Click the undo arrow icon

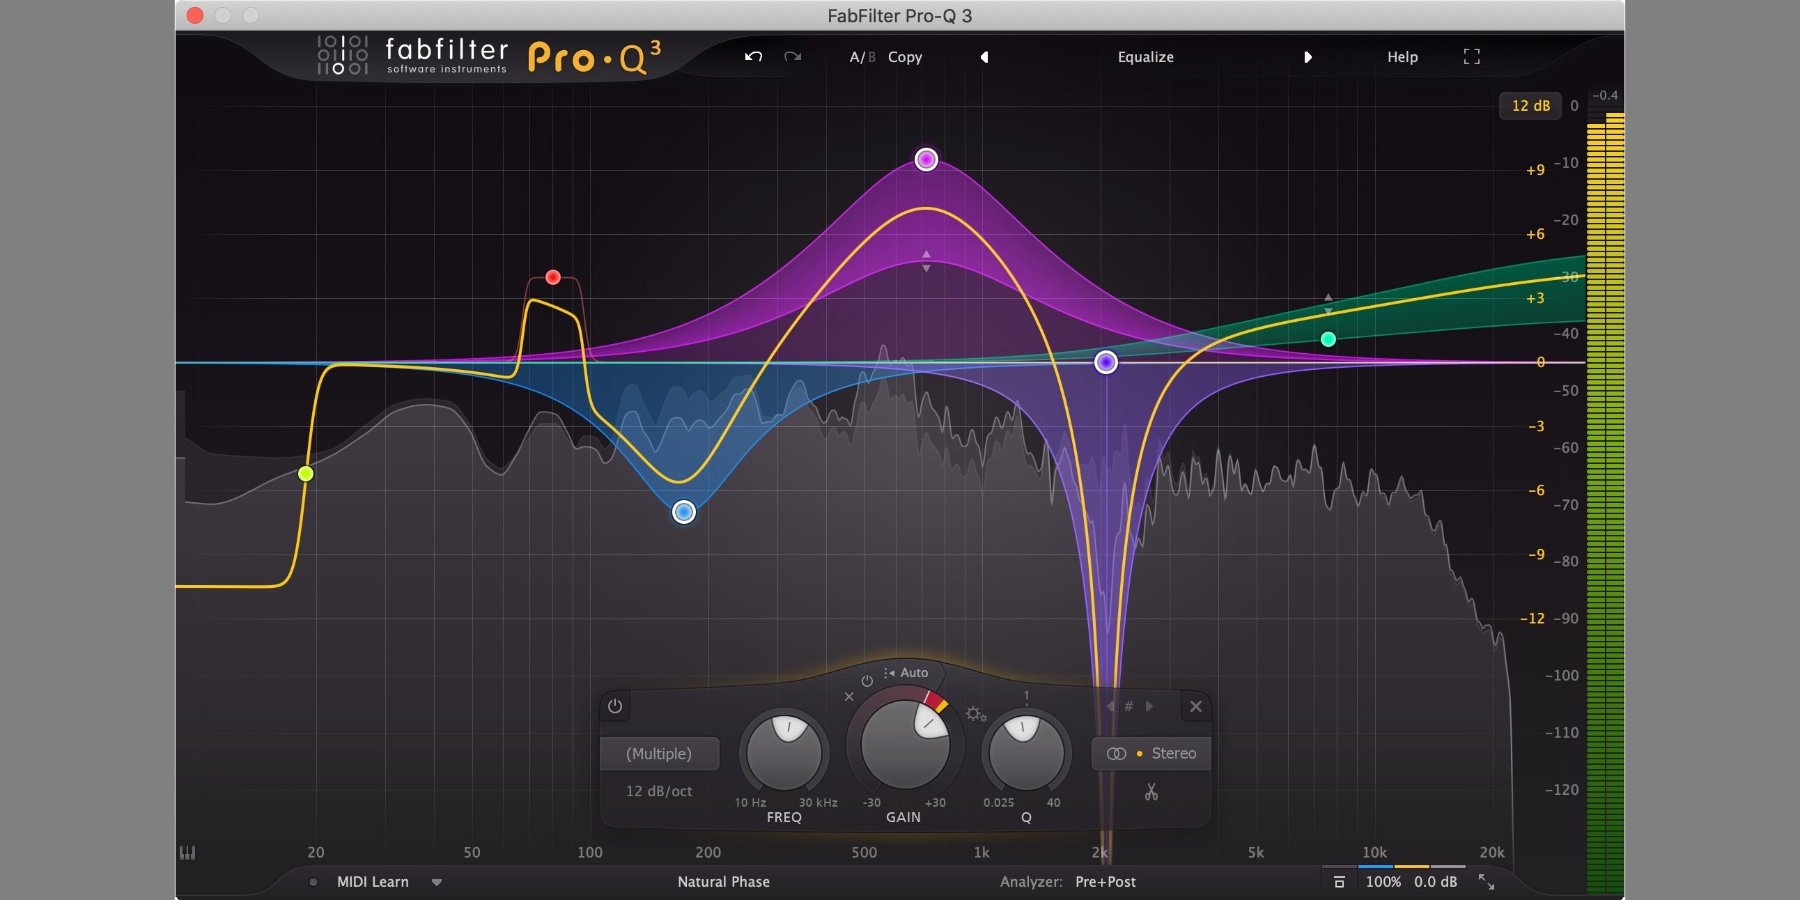pos(753,57)
